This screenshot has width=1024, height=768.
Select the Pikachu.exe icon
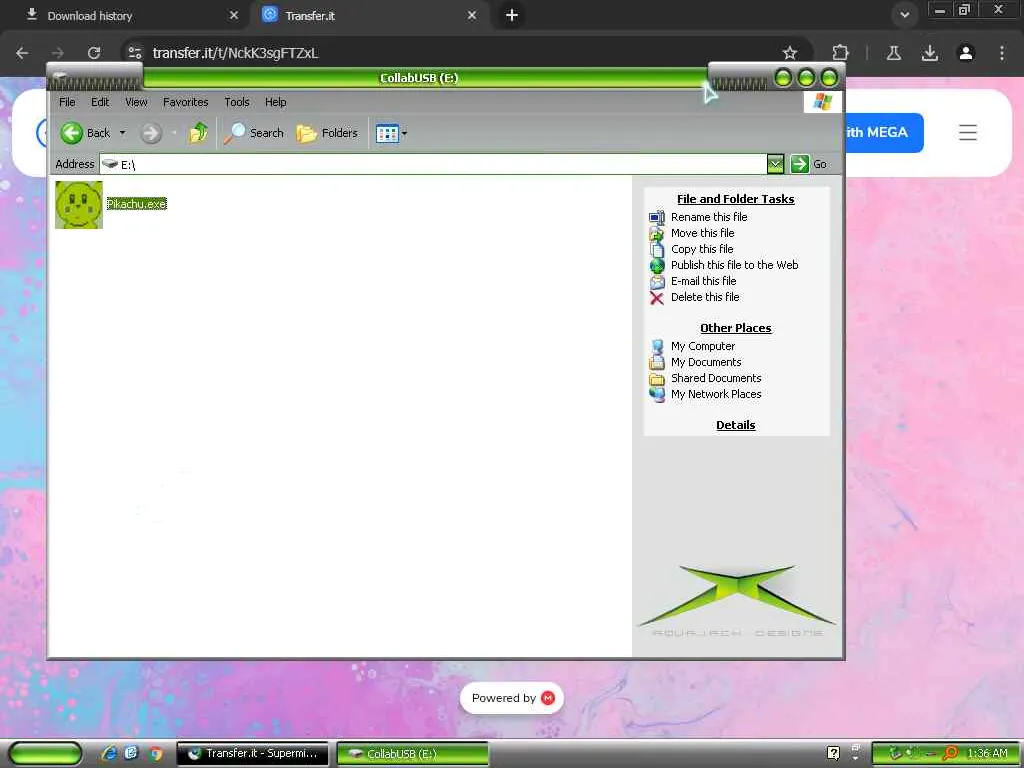pos(79,205)
